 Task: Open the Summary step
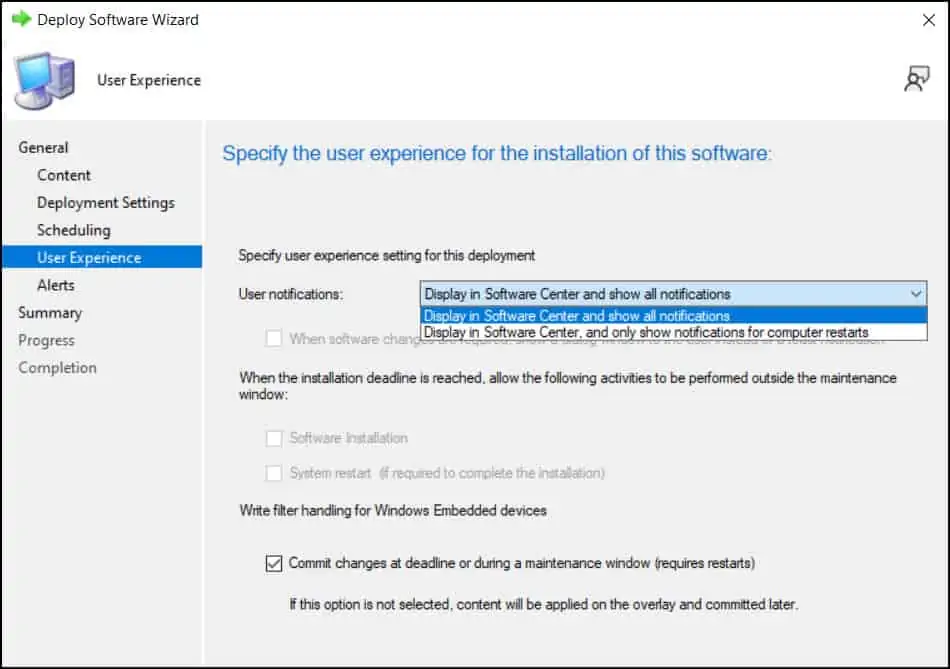[50, 313]
